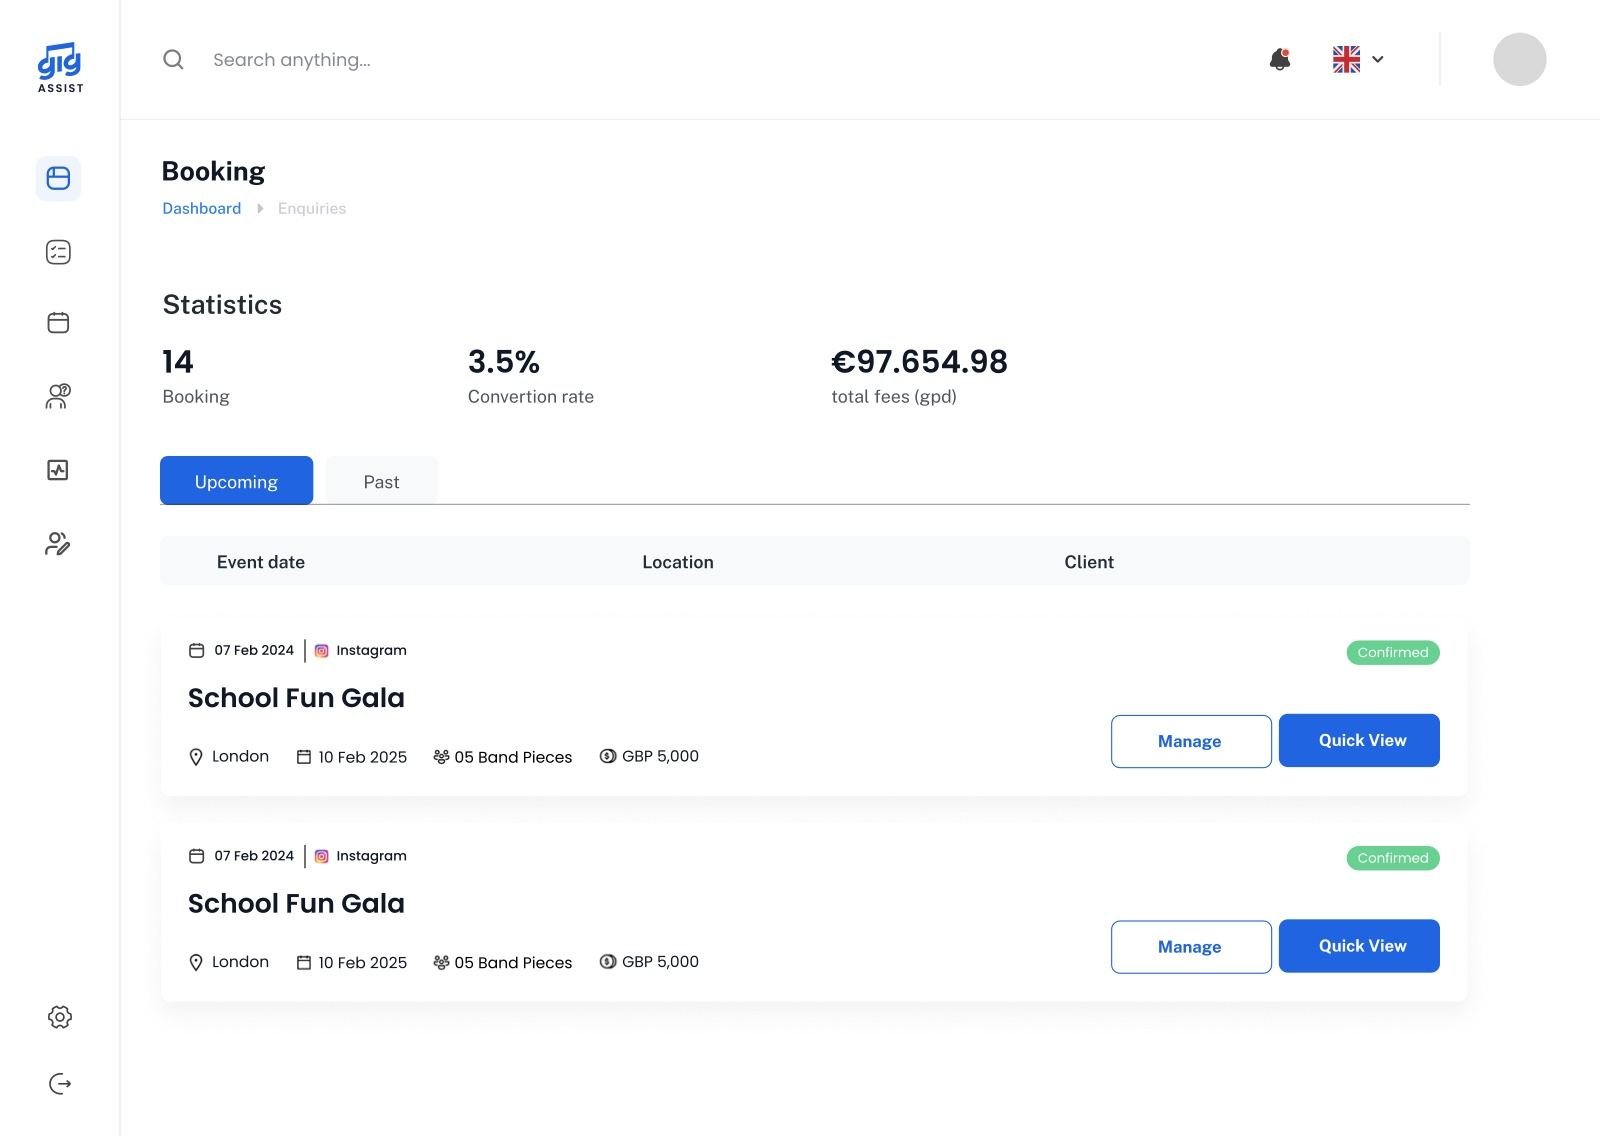Click the 10 Feb 2025 date on first card

pyautogui.click(x=362, y=757)
